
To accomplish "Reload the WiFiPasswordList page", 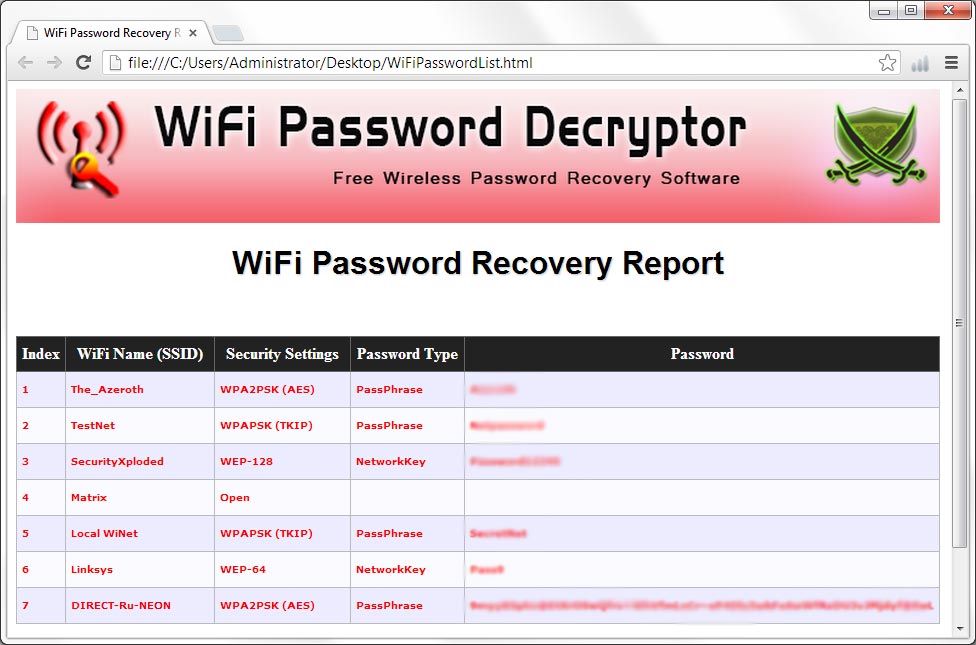I will 84,63.
